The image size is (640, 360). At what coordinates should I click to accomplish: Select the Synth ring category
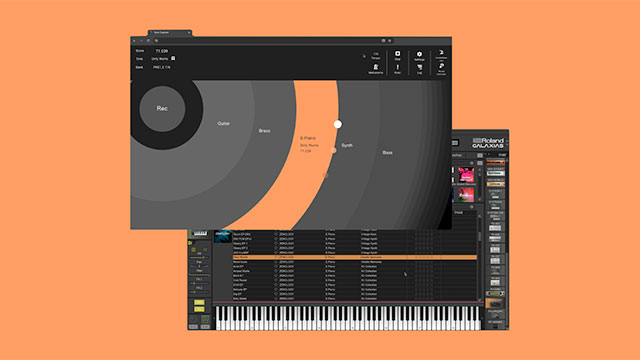point(347,145)
